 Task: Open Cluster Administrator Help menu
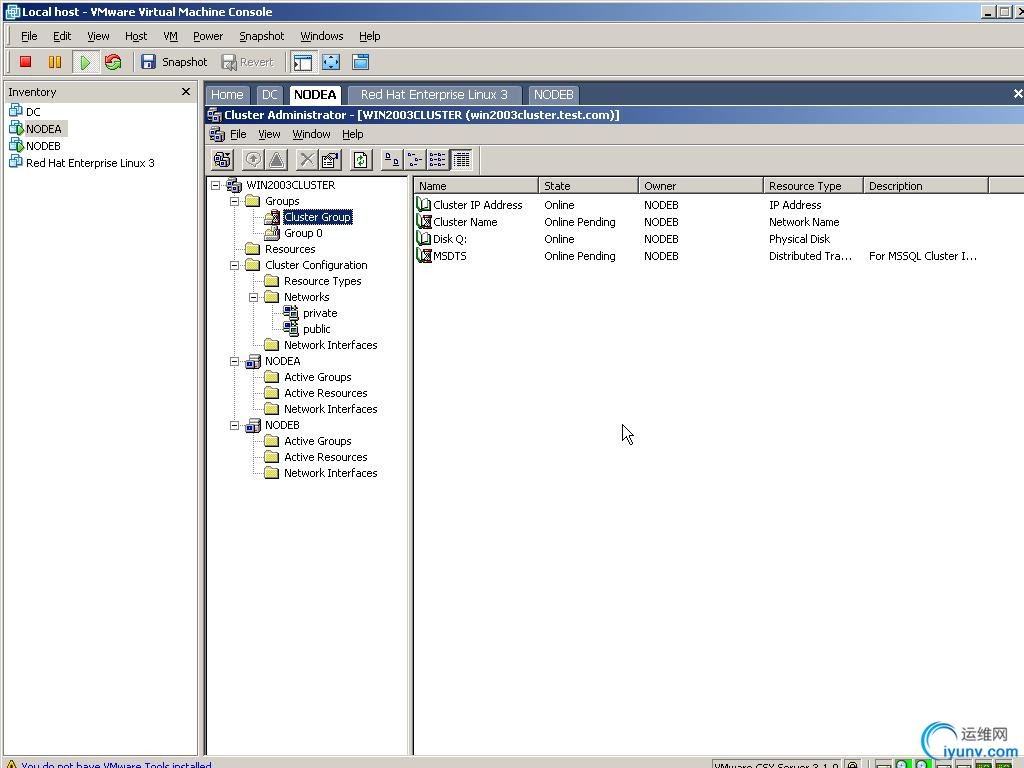[x=353, y=134]
